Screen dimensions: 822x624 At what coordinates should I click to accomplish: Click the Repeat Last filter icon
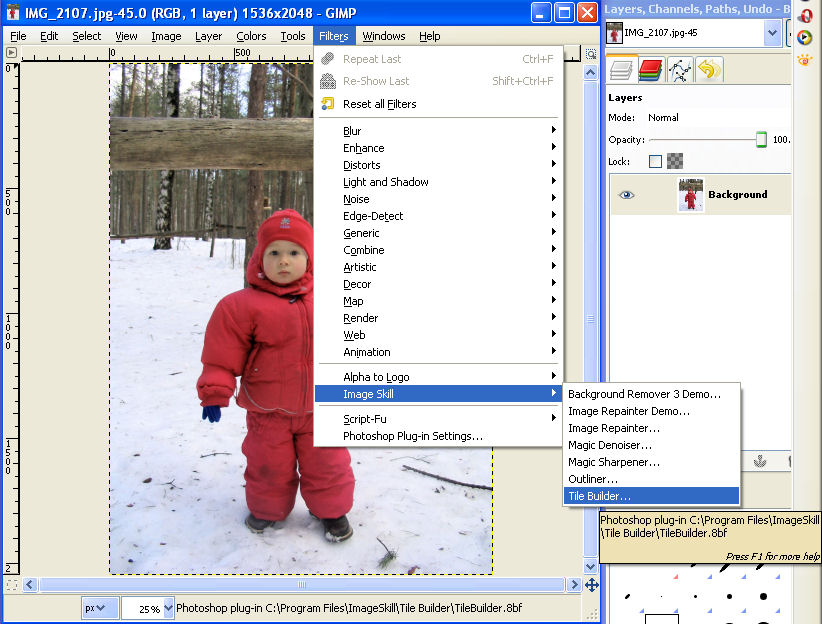click(327, 58)
